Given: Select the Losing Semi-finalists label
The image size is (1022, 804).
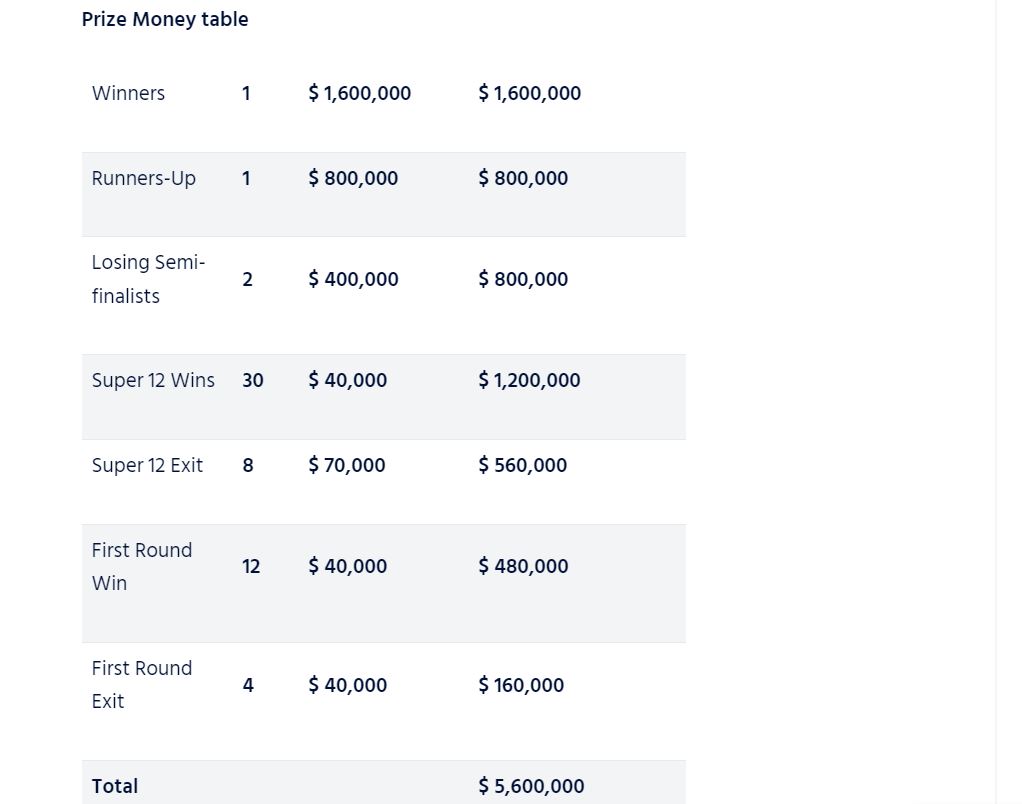Looking at the screenshot, I should tap(148, 279).
